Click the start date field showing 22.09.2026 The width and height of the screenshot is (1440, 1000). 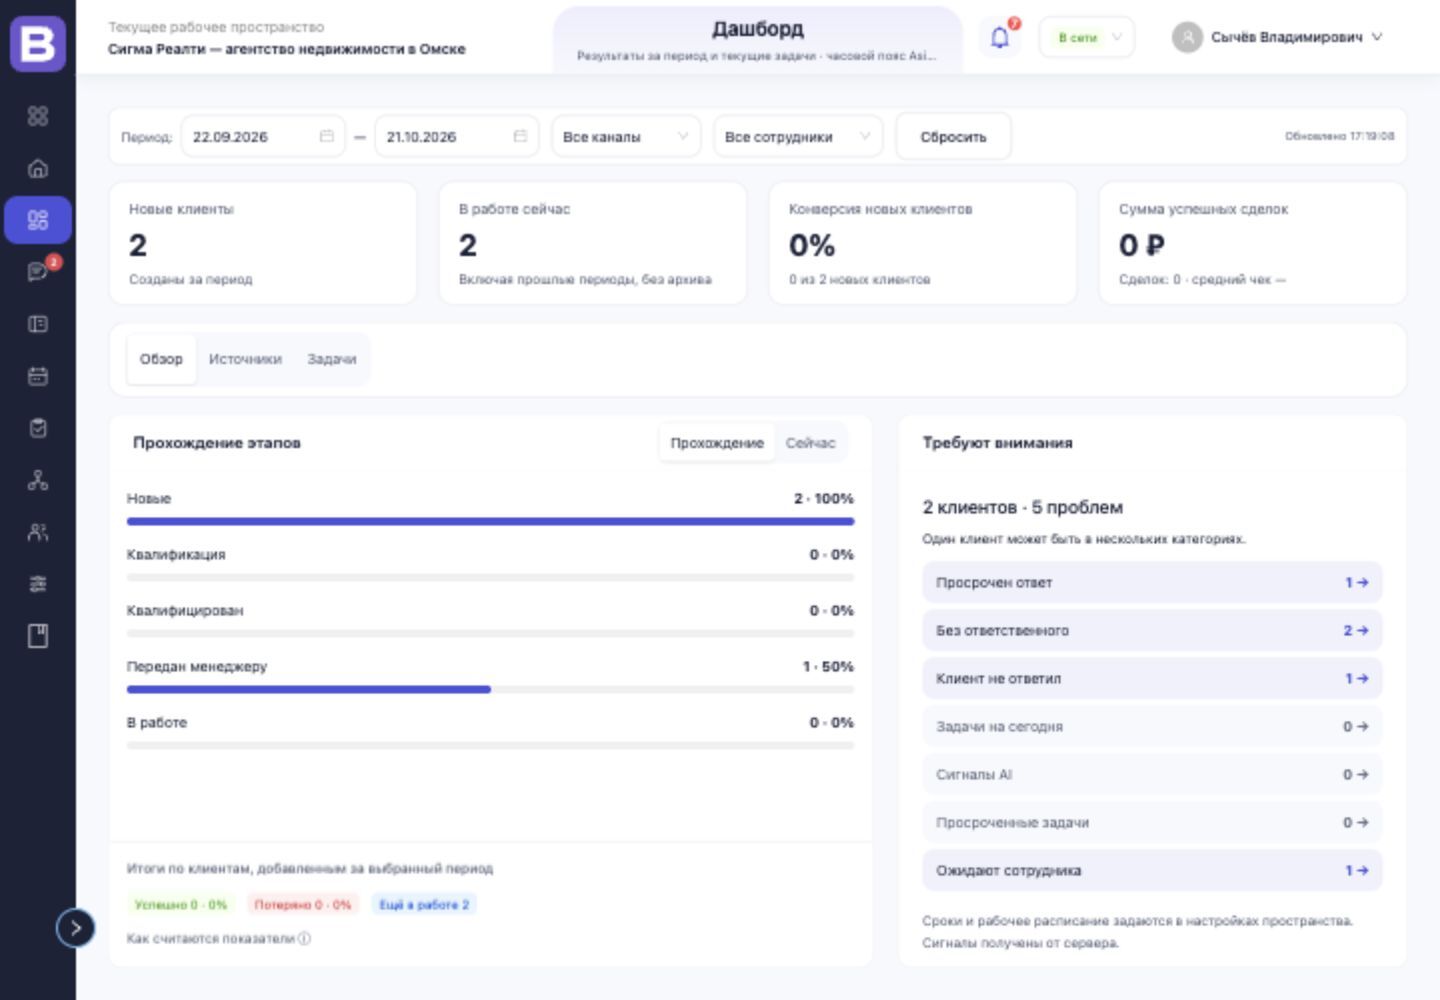point(262,136)
